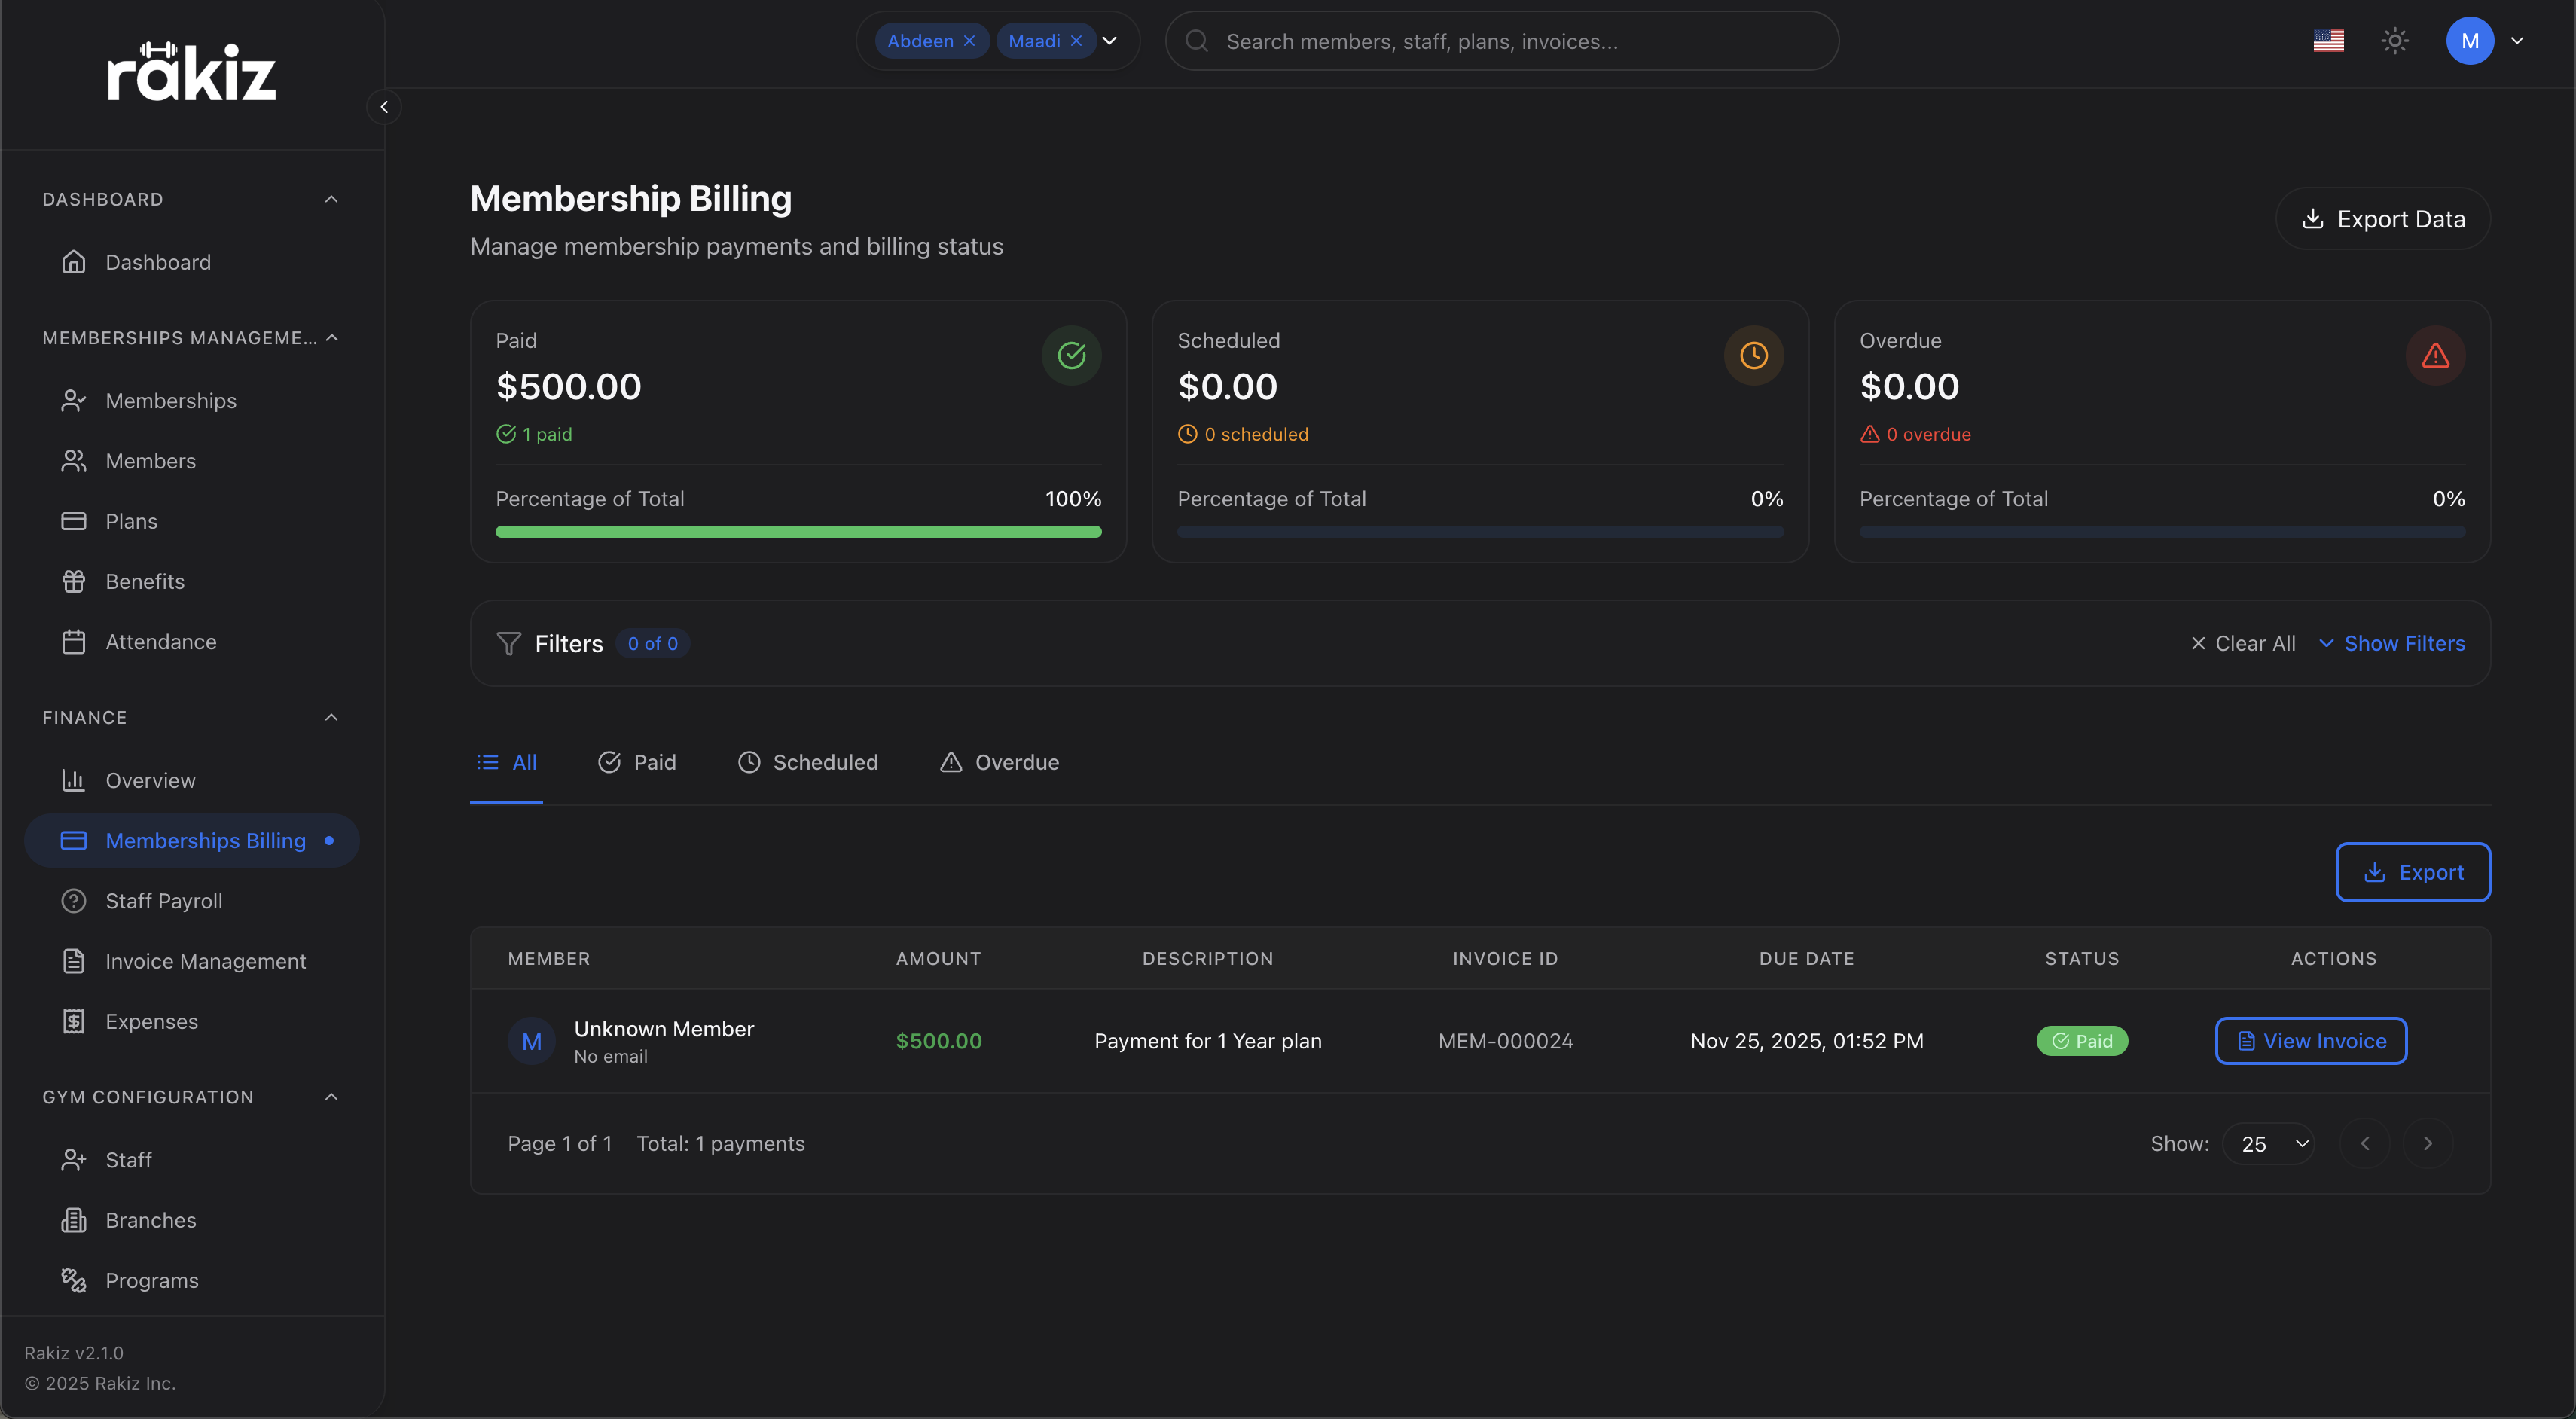Image resolution: width=2576 pixels, height=1419 pixels.
Task: Click the Export Data button
Action: coord(2384,218)
